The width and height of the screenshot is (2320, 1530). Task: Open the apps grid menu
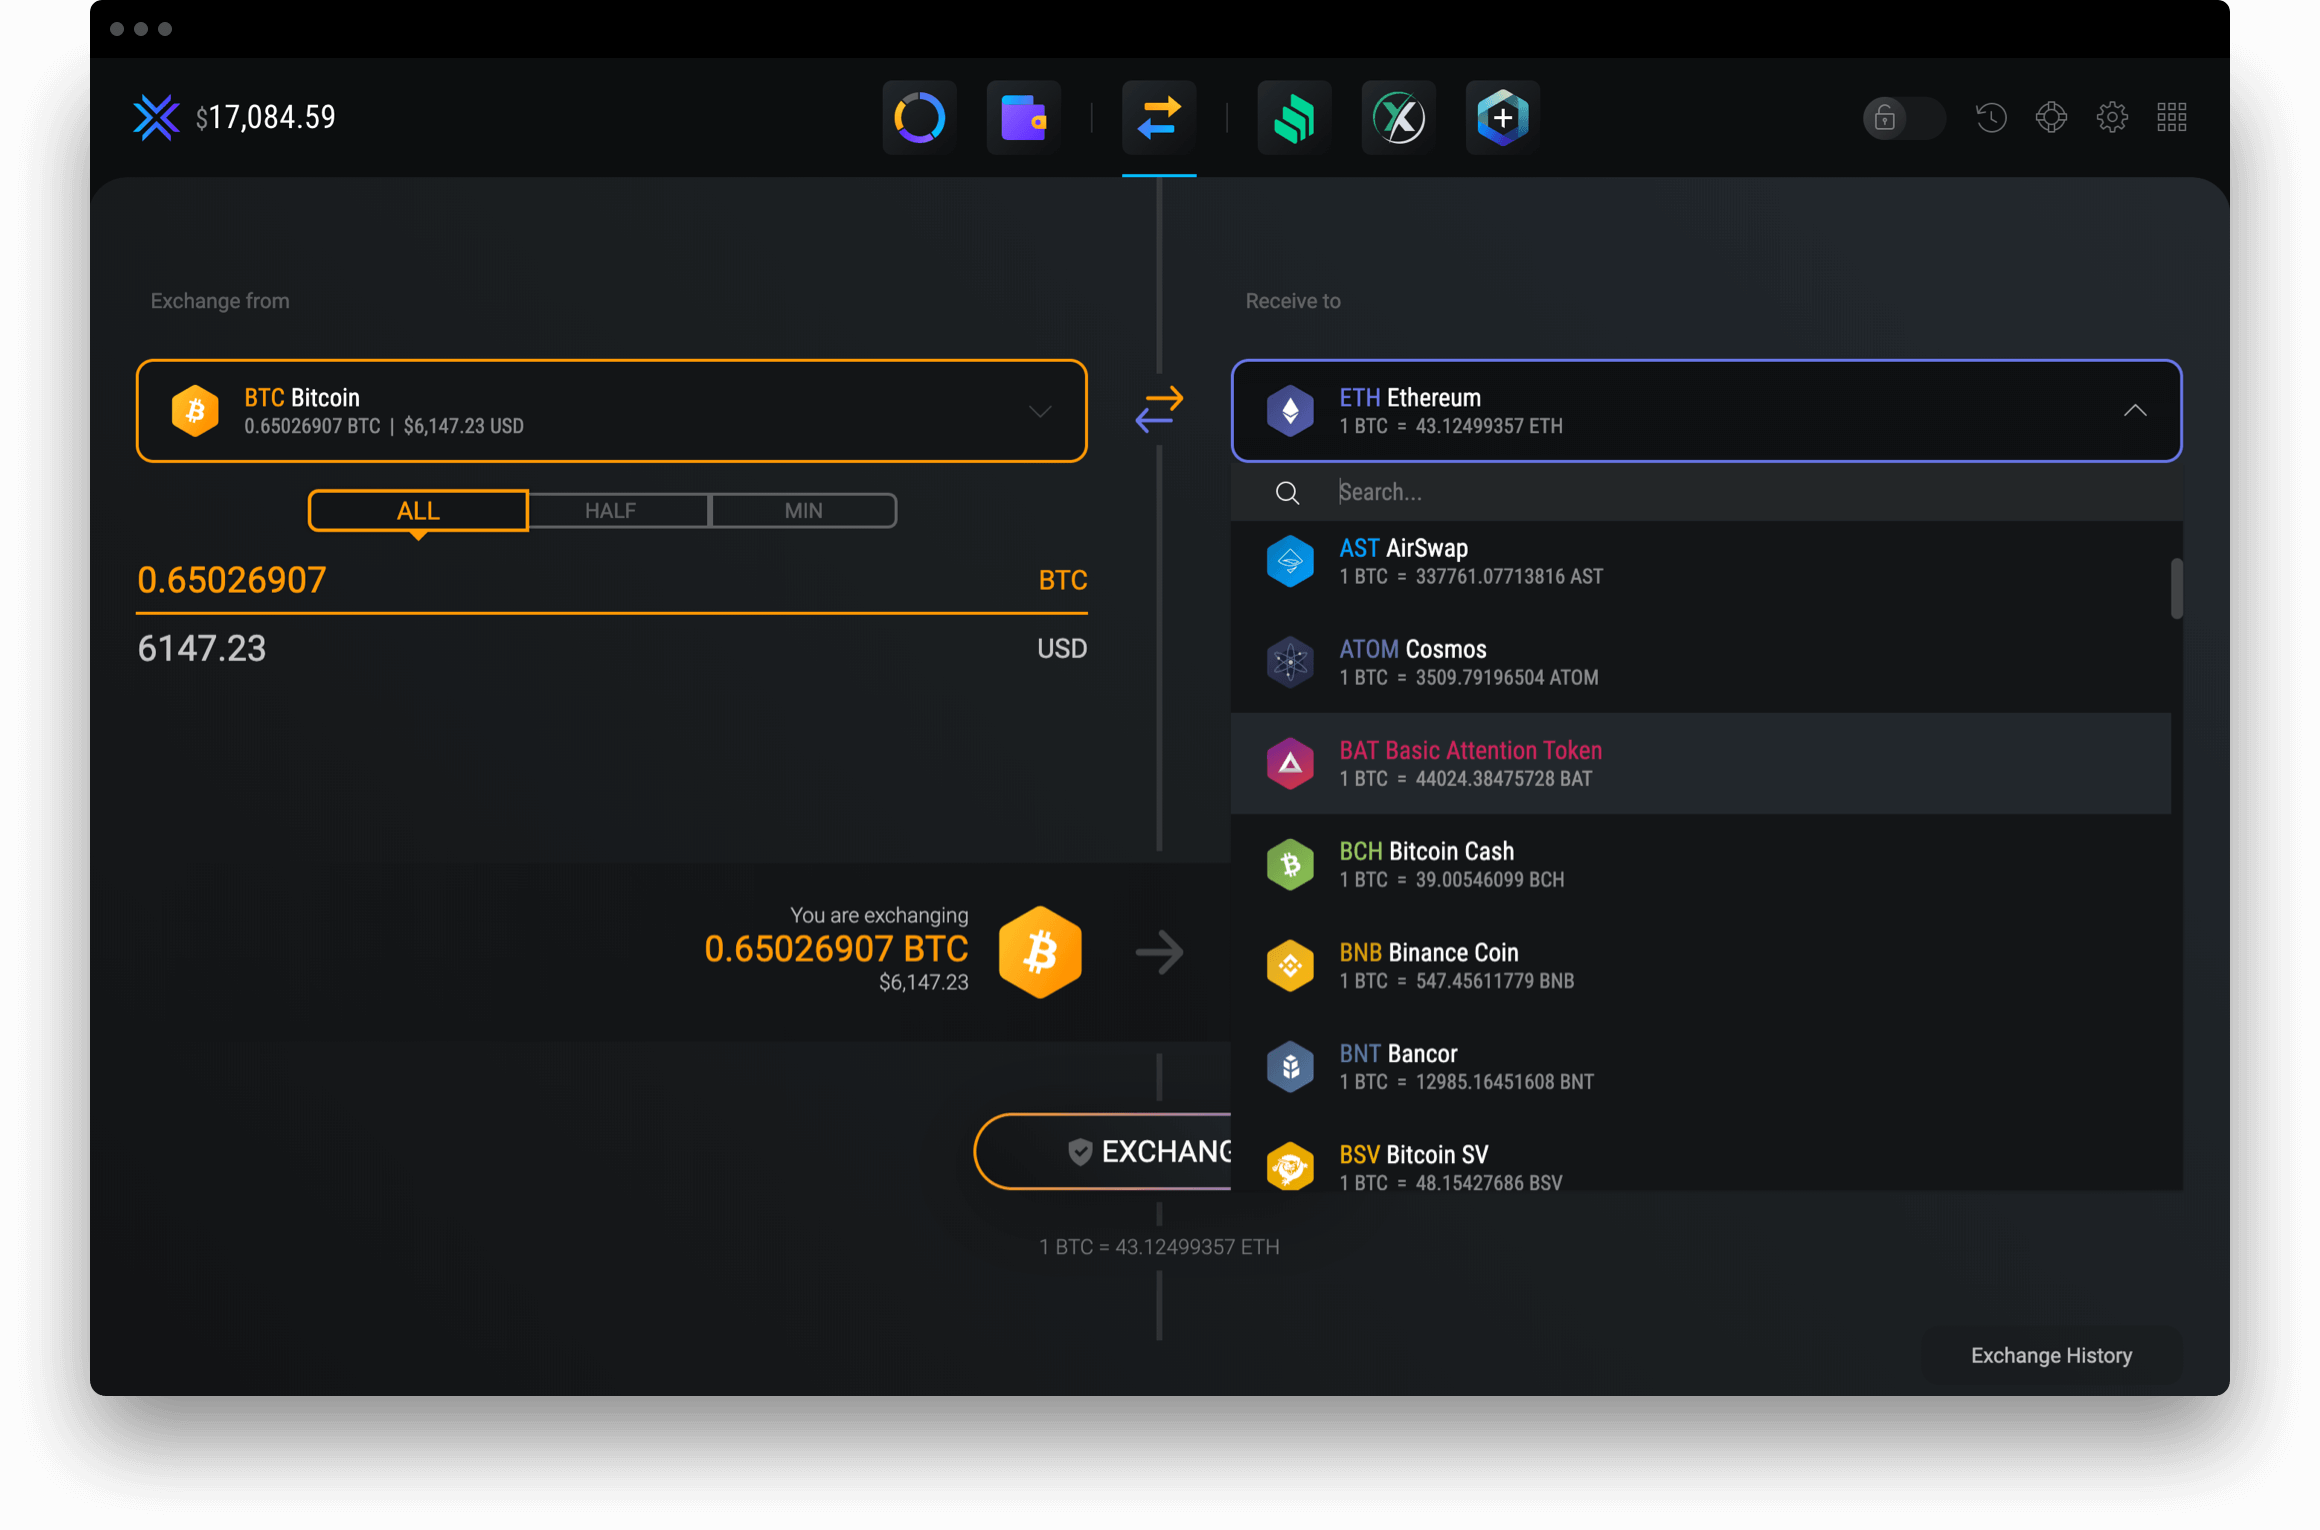[x=2172, y=117]
